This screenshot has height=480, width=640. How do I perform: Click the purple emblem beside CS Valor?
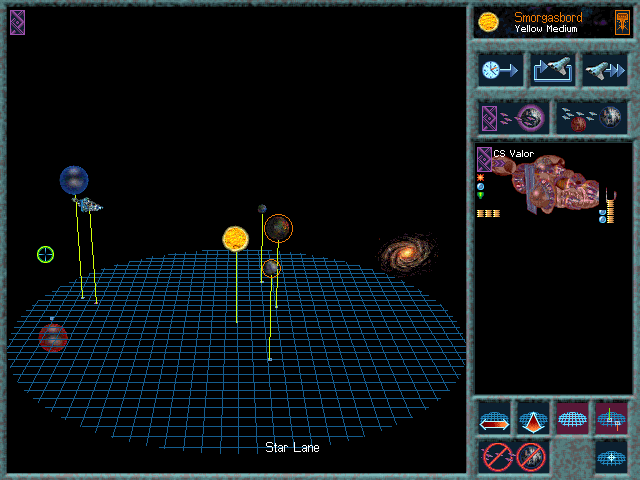tap(484, 159)
